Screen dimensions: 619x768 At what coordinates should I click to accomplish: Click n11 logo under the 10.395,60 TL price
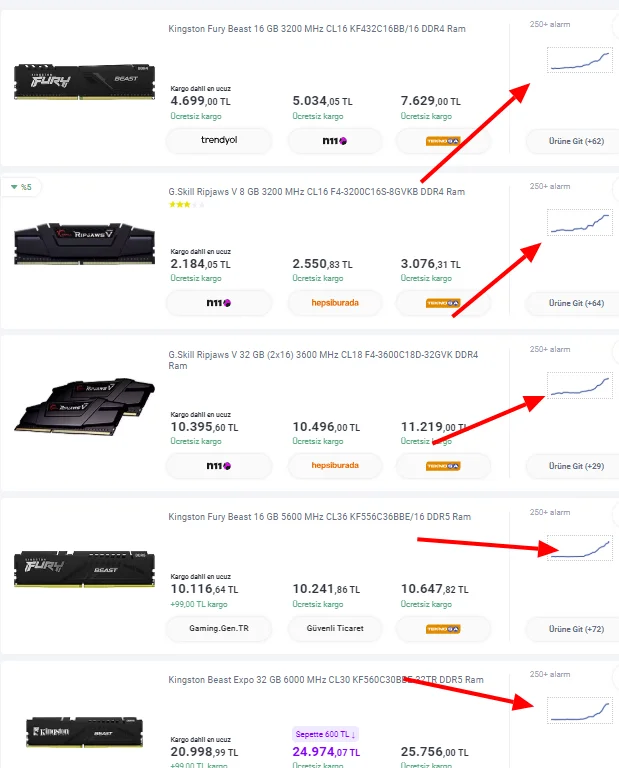218,465
